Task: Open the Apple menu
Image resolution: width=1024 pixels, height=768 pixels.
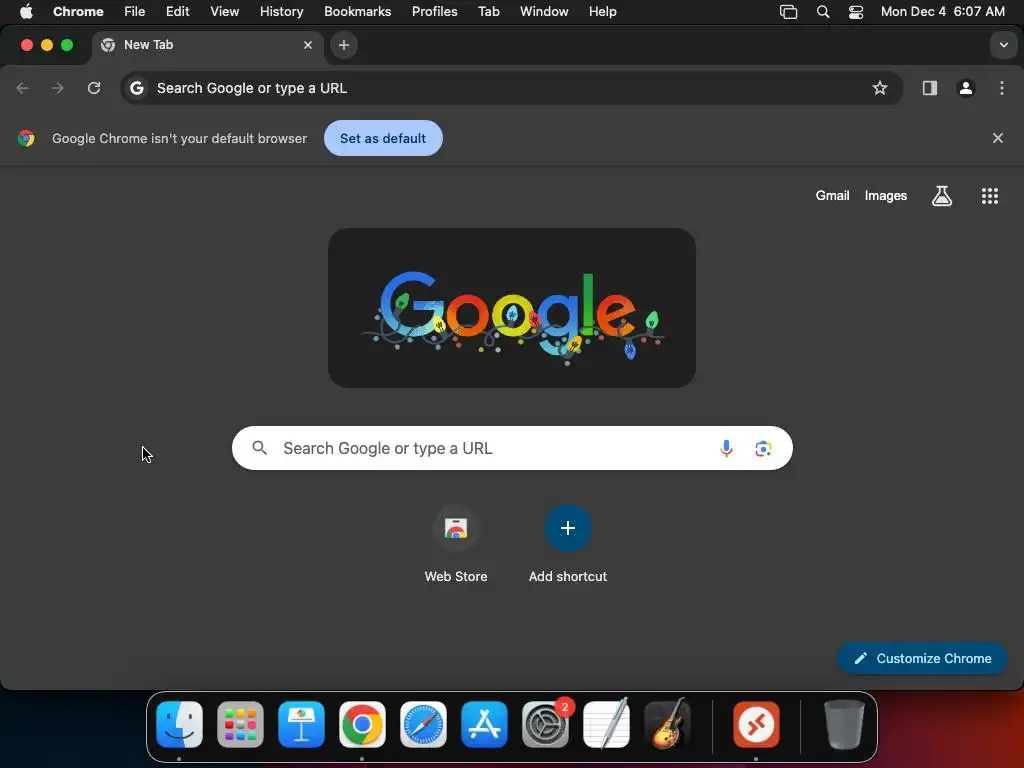Action: (x=26, y=12)
